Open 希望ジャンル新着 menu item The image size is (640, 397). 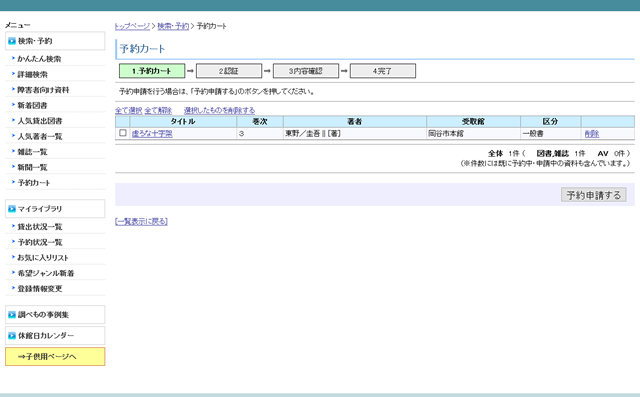coord(46,273)
